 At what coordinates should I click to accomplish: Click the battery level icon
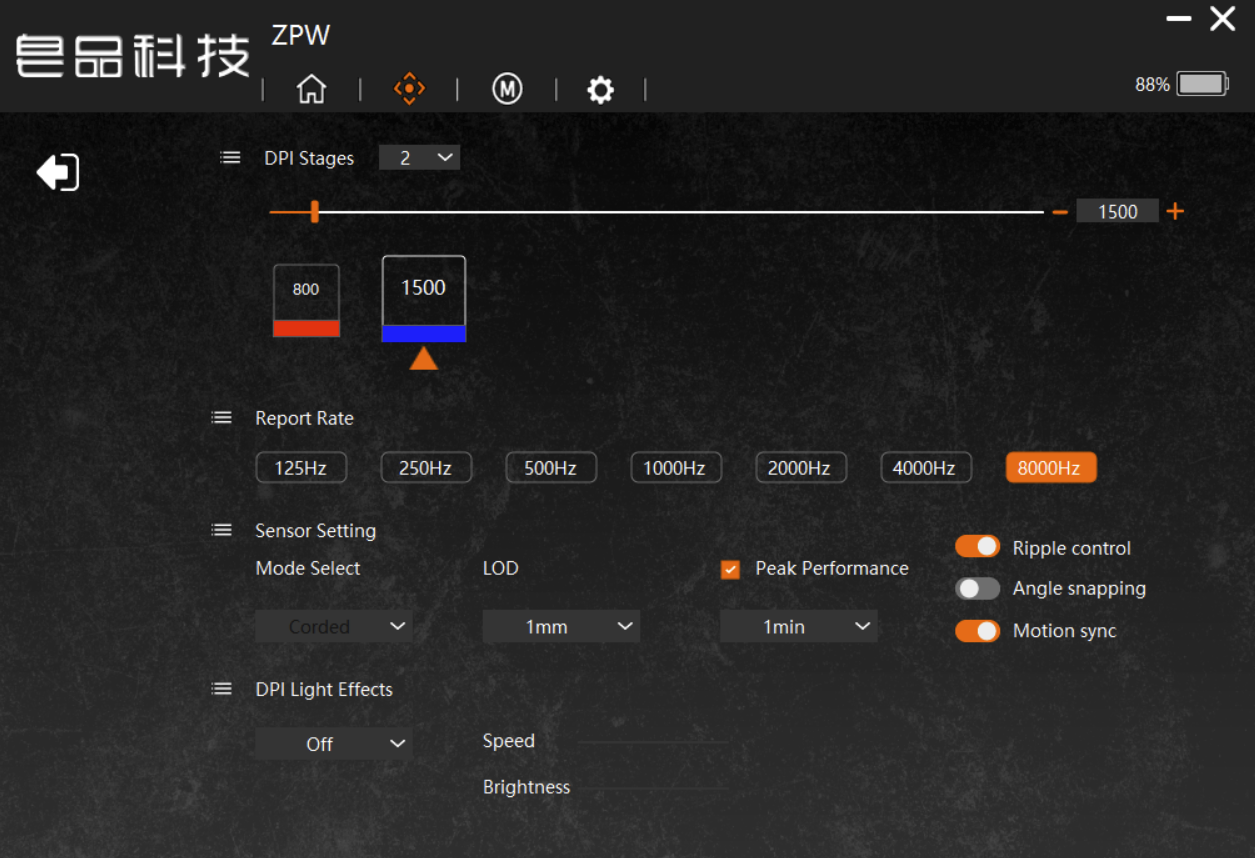(1202, 84)
